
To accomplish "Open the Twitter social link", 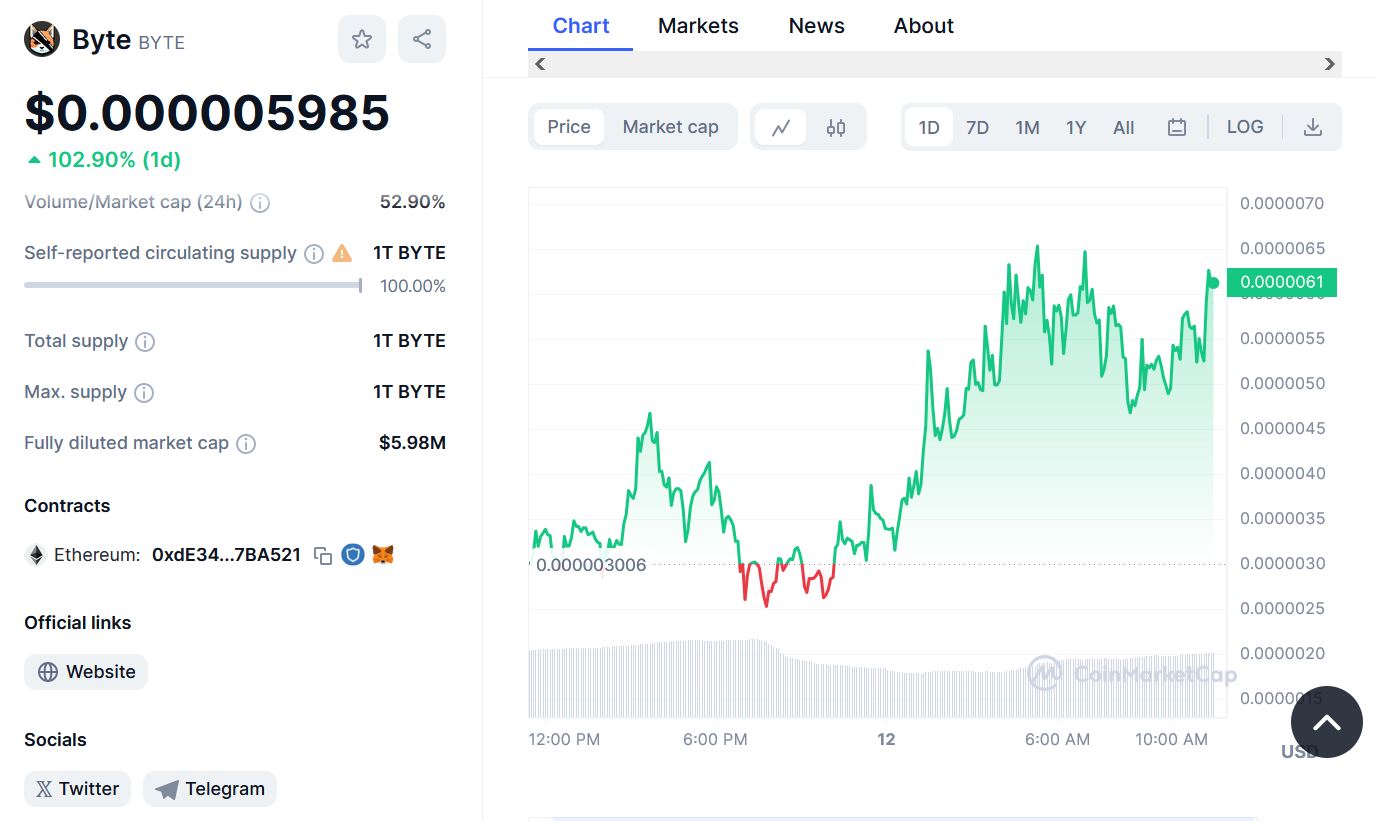I will point(78,789).
